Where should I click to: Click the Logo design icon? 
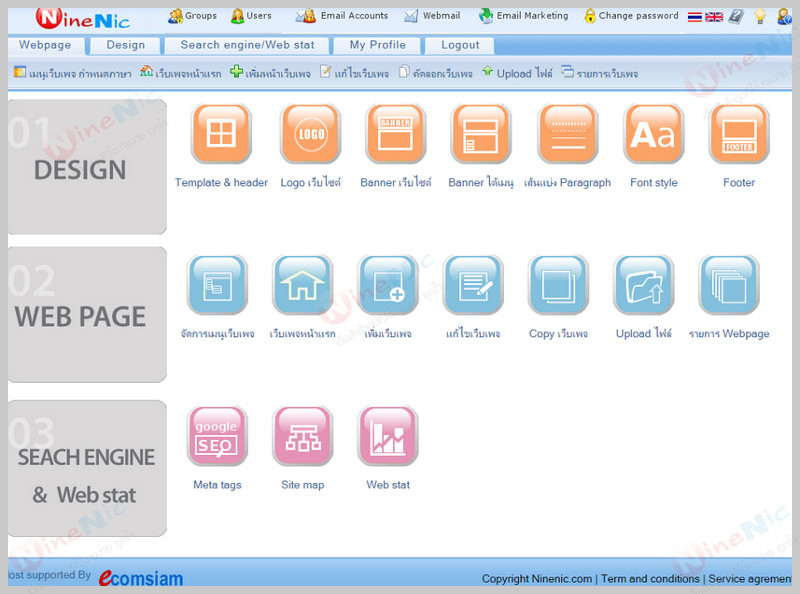click(x=309, y=134)
